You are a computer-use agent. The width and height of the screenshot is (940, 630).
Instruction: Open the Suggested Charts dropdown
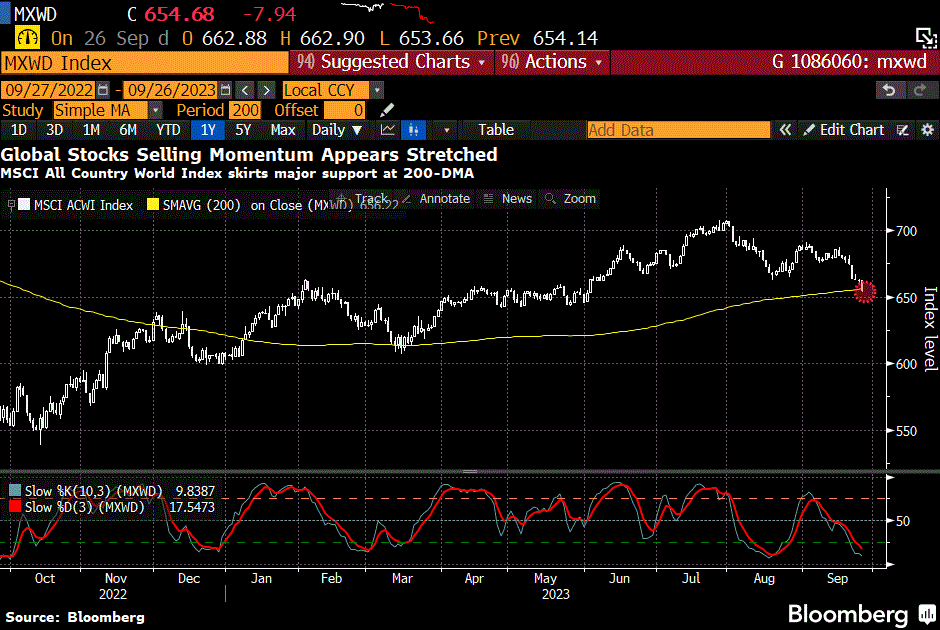pyautogui.click(x=391, y=62)
